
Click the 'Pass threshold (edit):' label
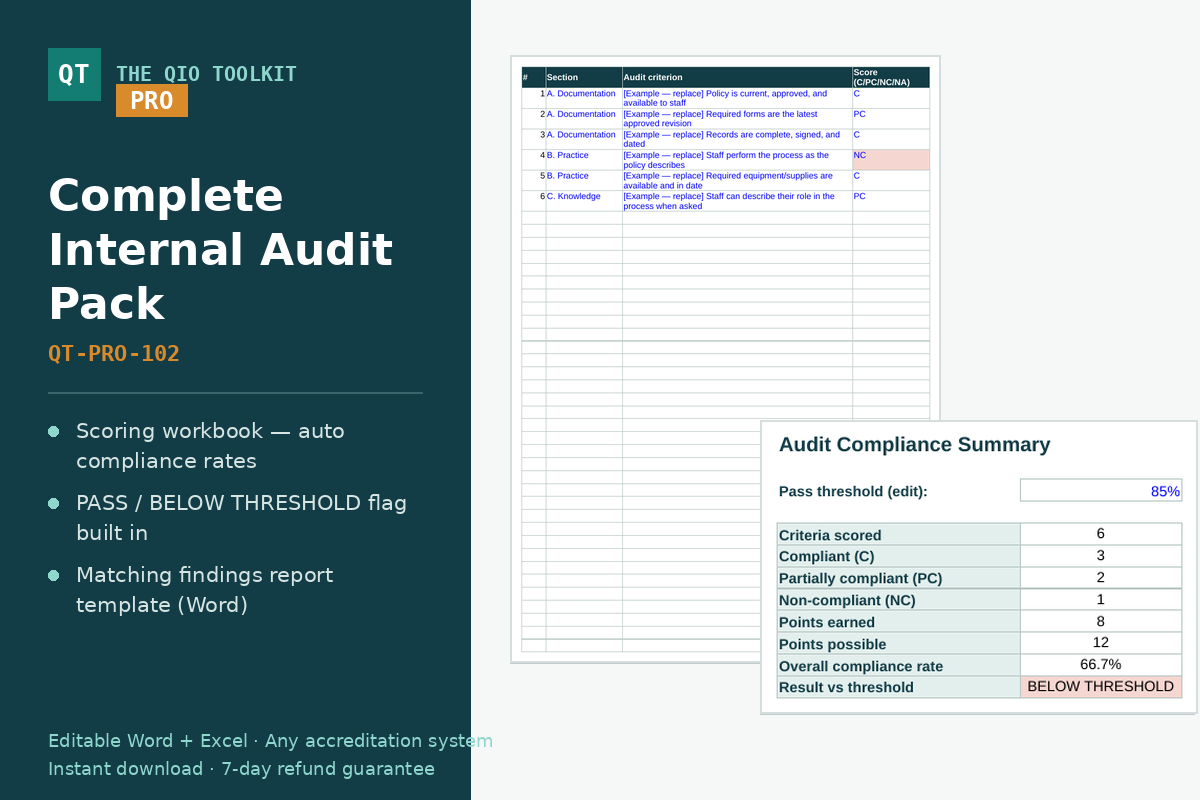coord(853,491)
